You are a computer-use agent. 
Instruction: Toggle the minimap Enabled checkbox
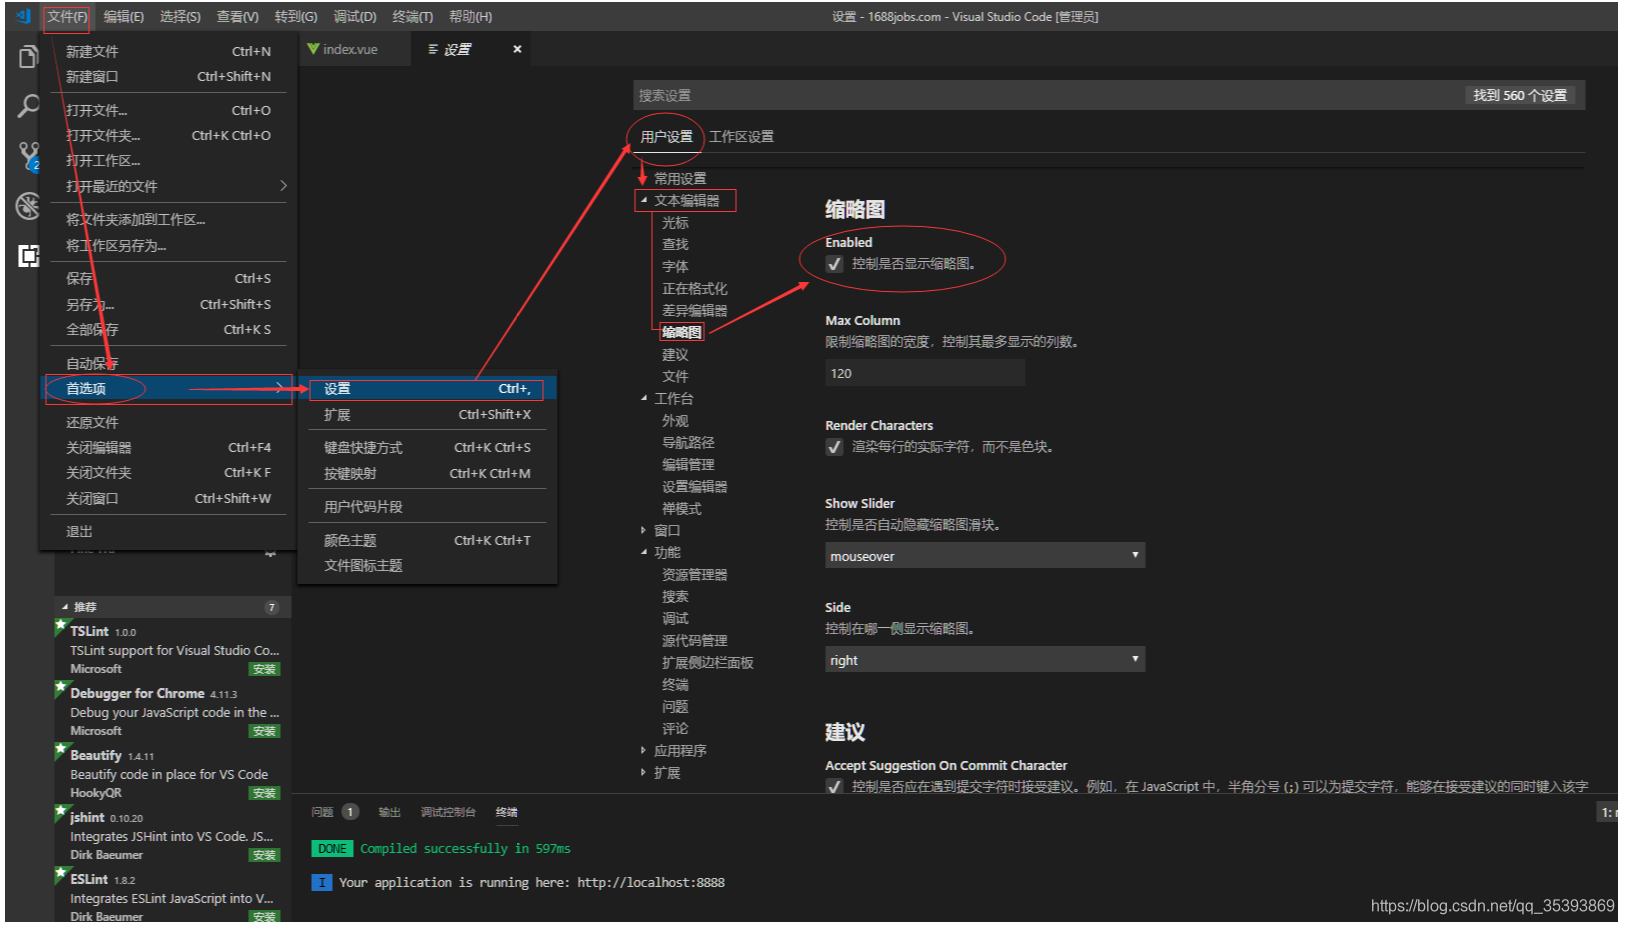[834, 264]
